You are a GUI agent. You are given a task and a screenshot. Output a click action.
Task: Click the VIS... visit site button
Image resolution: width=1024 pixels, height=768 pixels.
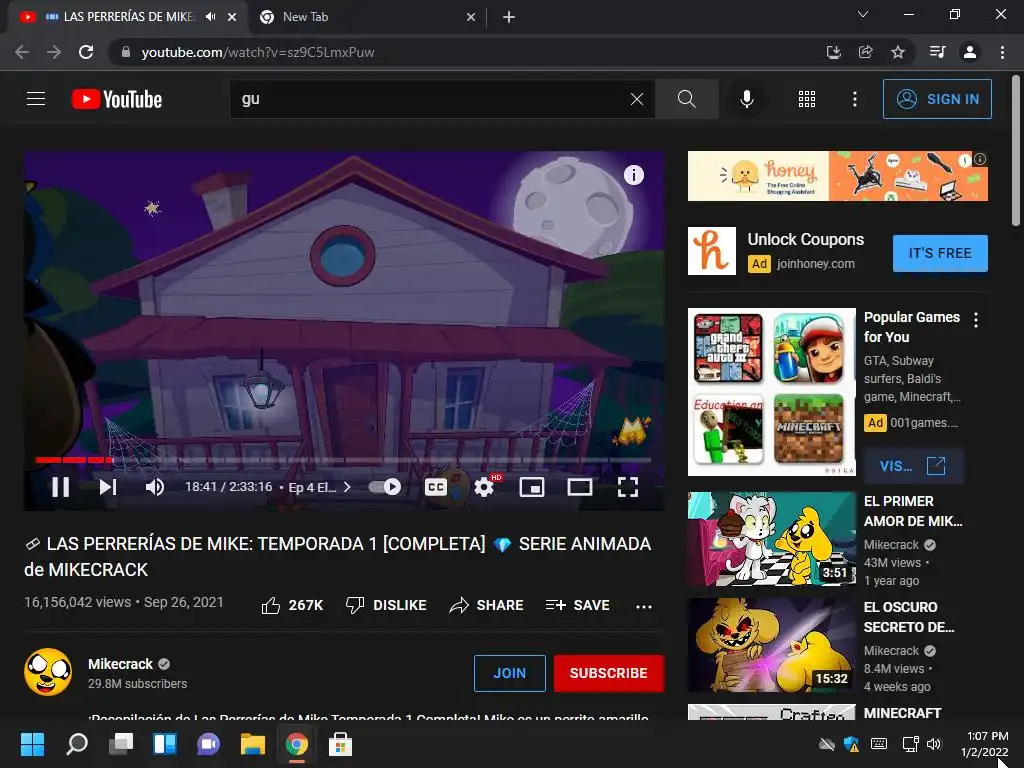point(913,466)
